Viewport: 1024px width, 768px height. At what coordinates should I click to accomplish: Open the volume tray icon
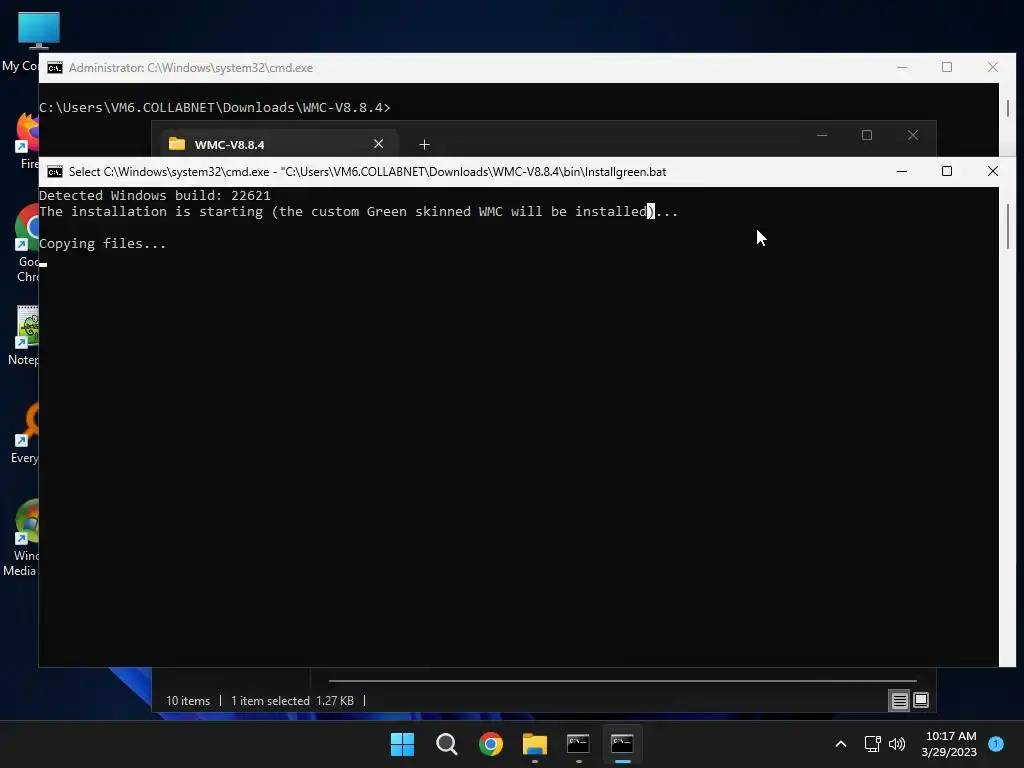pyautogui.click(x=897, y=744)
